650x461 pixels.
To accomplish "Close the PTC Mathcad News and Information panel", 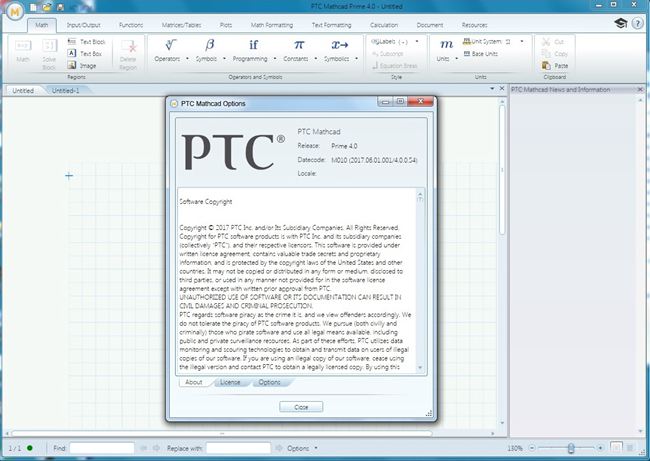I will 640,89.
